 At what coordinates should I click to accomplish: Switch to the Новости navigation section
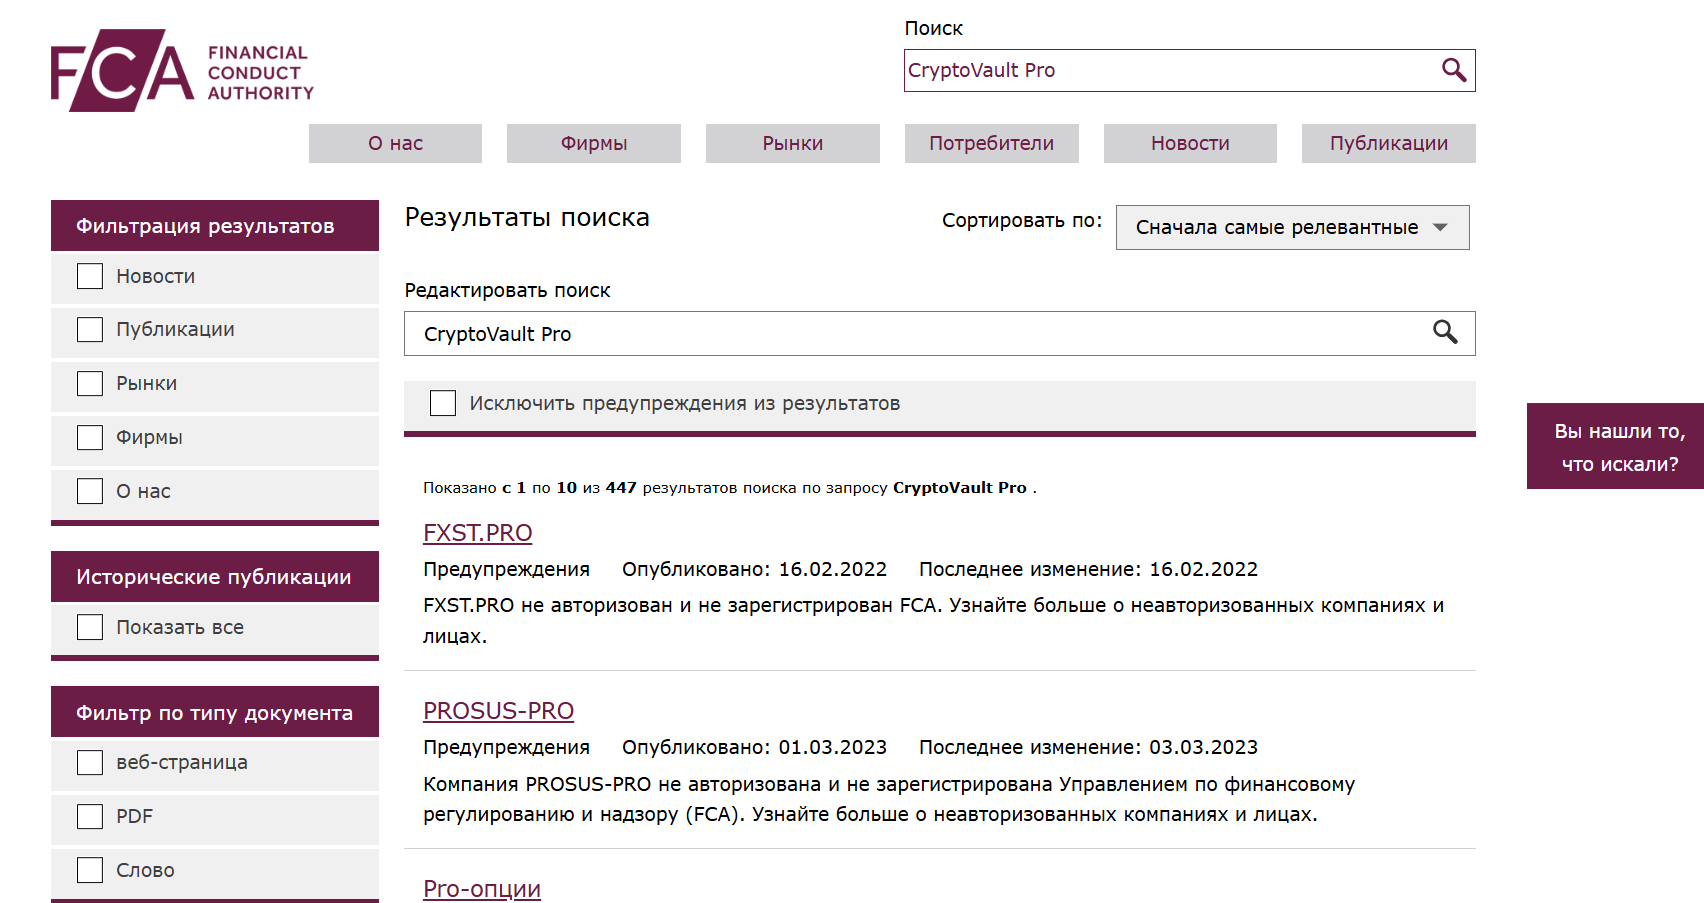[1189, 143]
